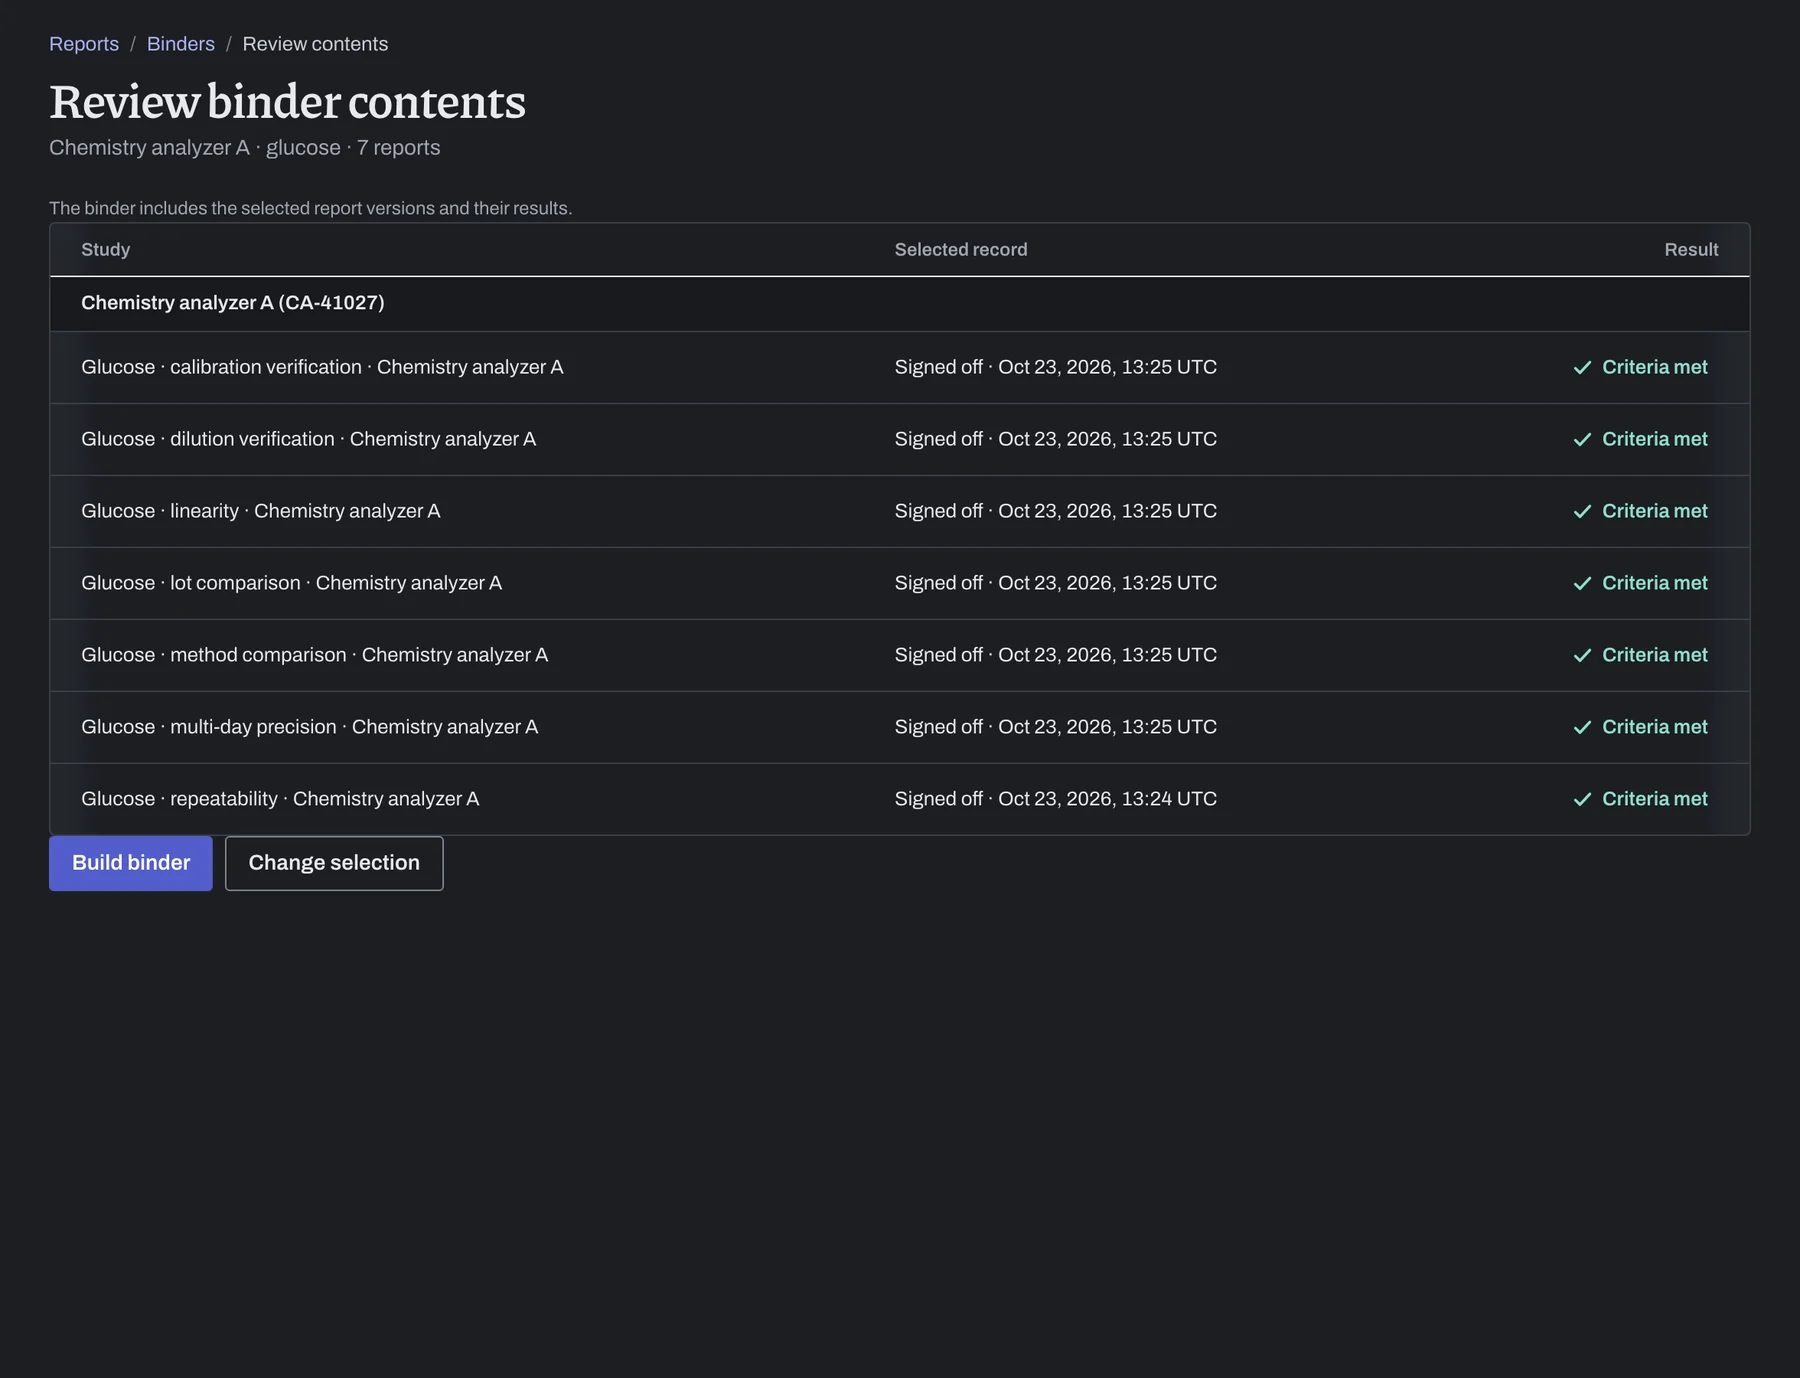The width and height of the screenshot is (1800, 1378).
Task: Click the checkmark icon in calibration verification row
Action: (x=1582, y=368)
